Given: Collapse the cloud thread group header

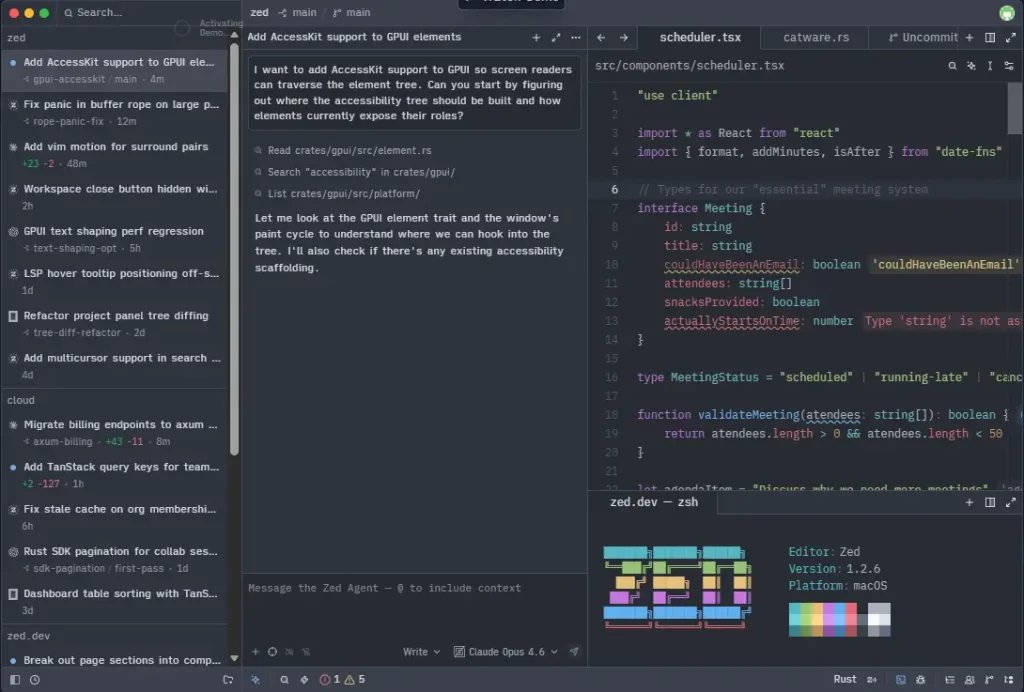Looking at the screenshot, I should click(114, 400).
